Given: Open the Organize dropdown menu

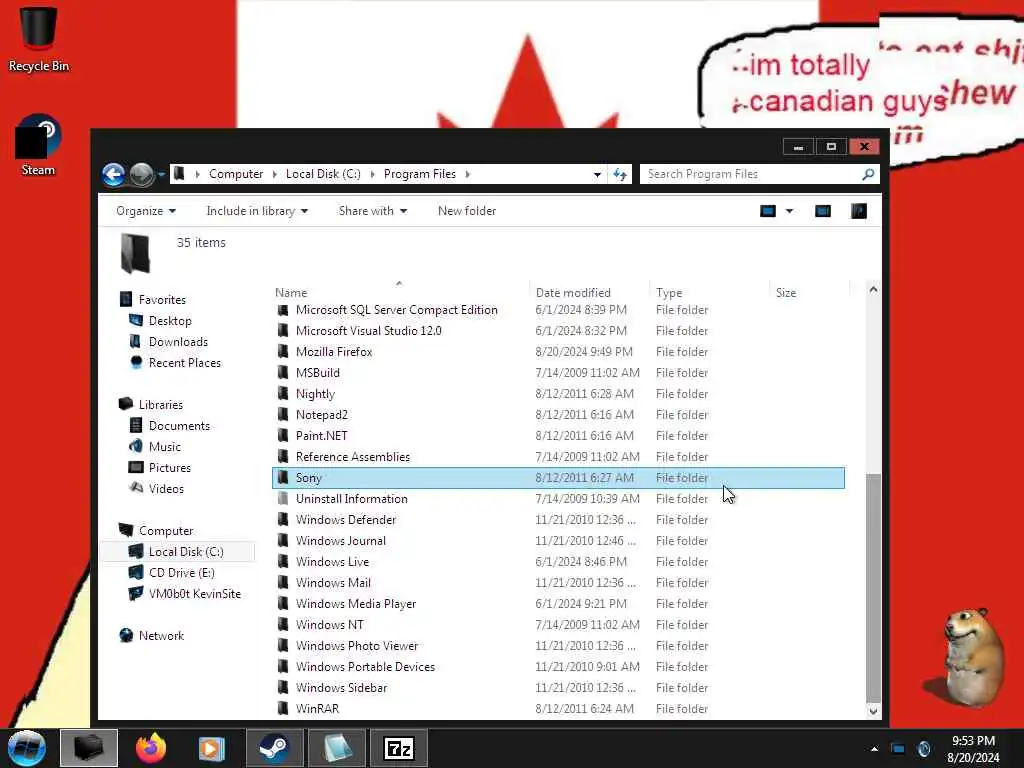Looking at the screenshot, I should tap(146, 211).
